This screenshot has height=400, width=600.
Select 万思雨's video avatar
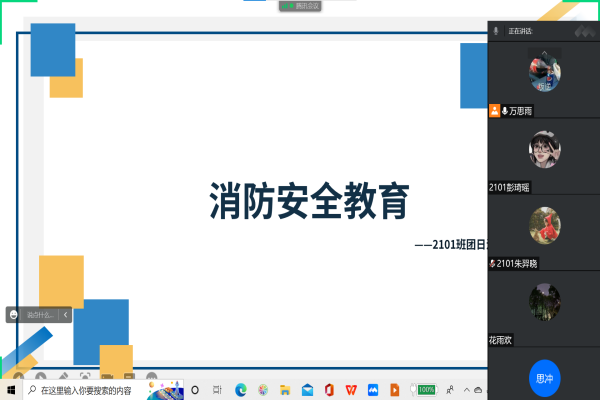tap(544, 72)
